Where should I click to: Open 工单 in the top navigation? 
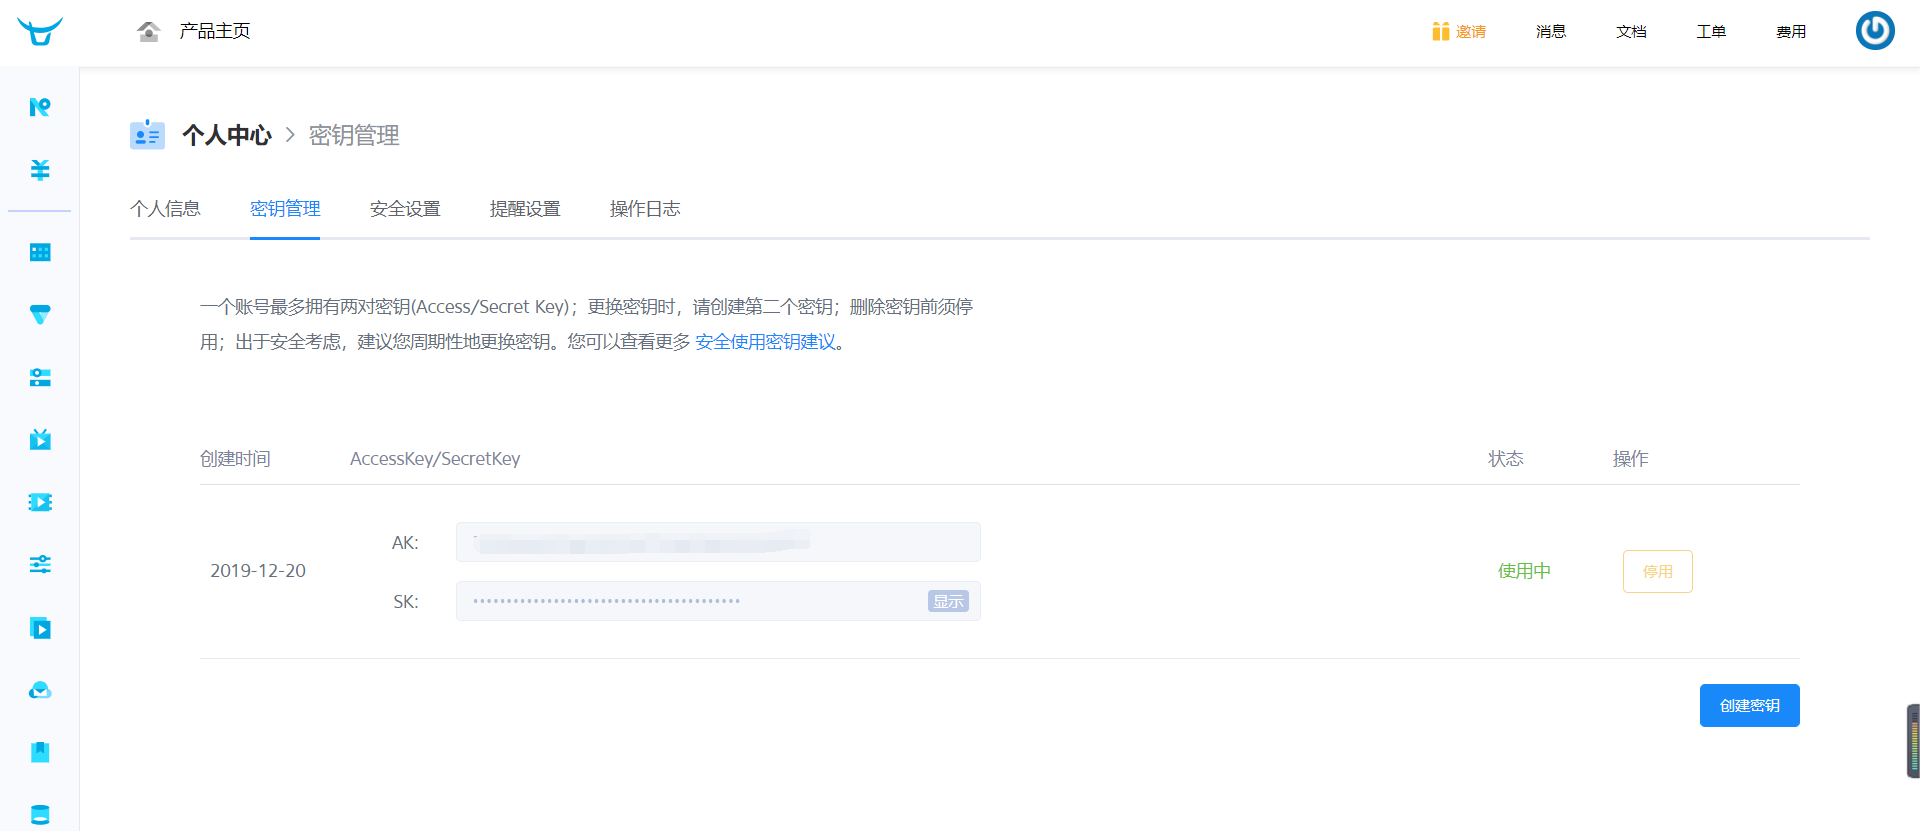(1711, 32)
